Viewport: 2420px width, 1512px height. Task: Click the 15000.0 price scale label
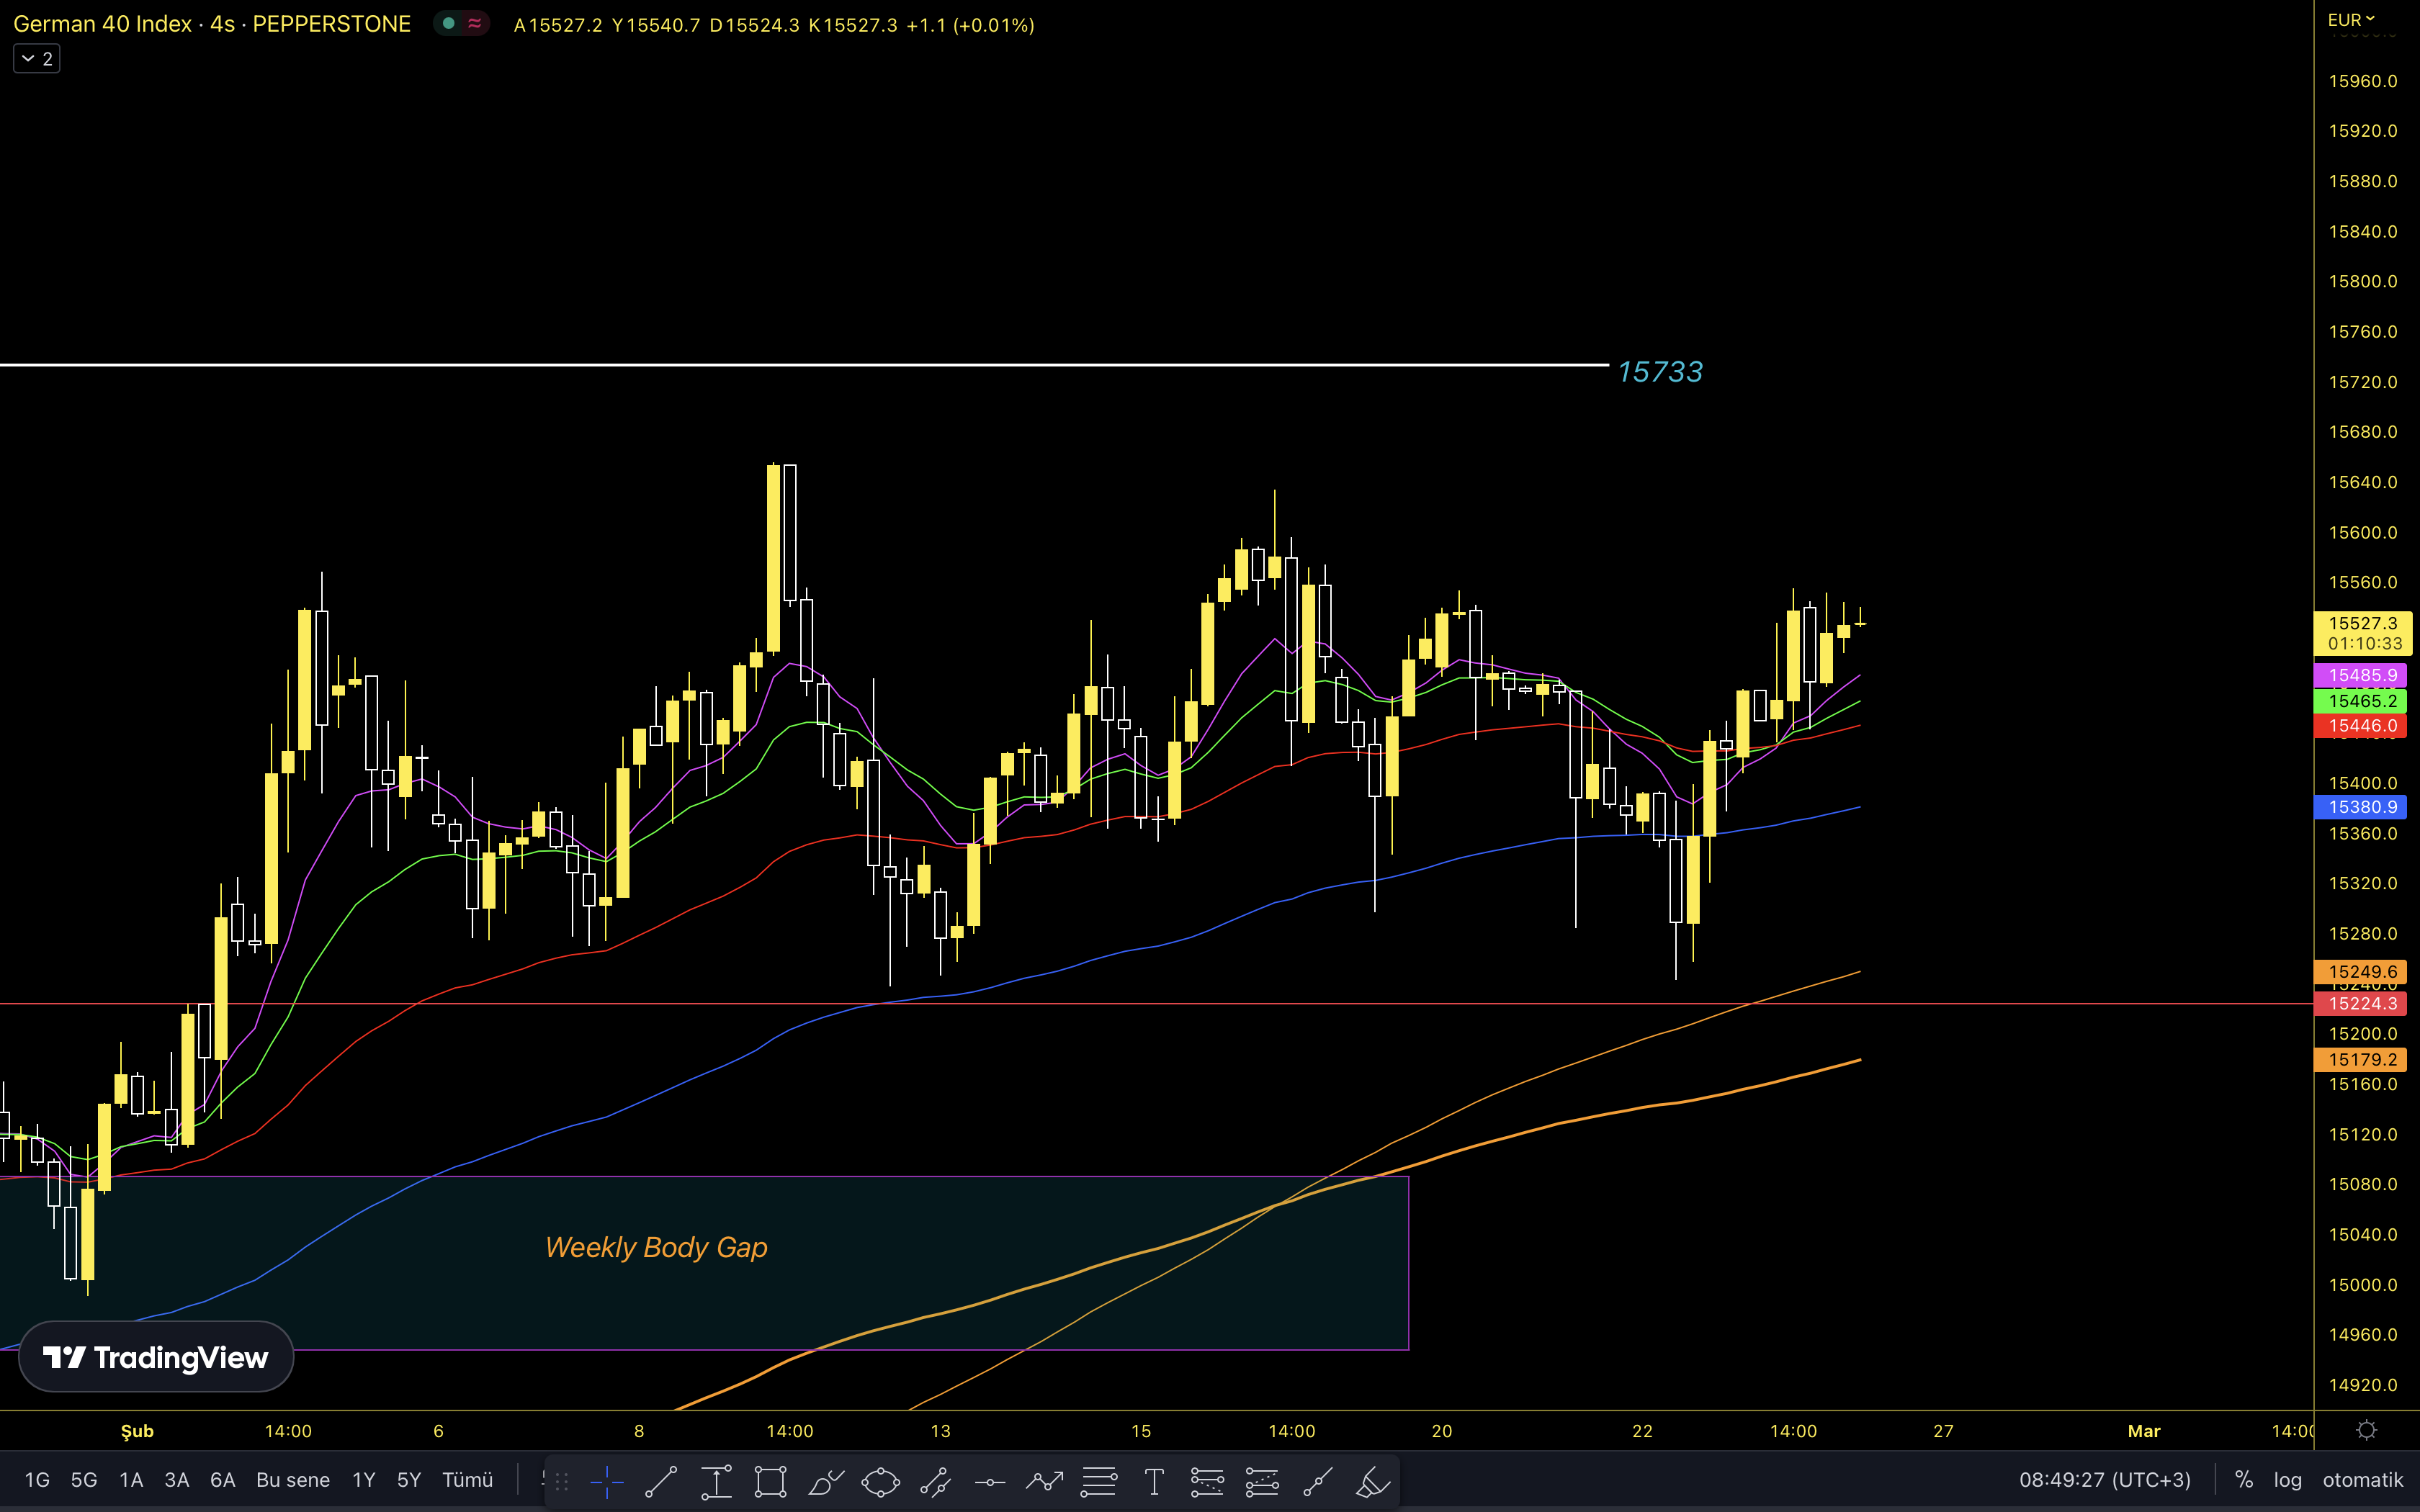tap(2363, 1285)
